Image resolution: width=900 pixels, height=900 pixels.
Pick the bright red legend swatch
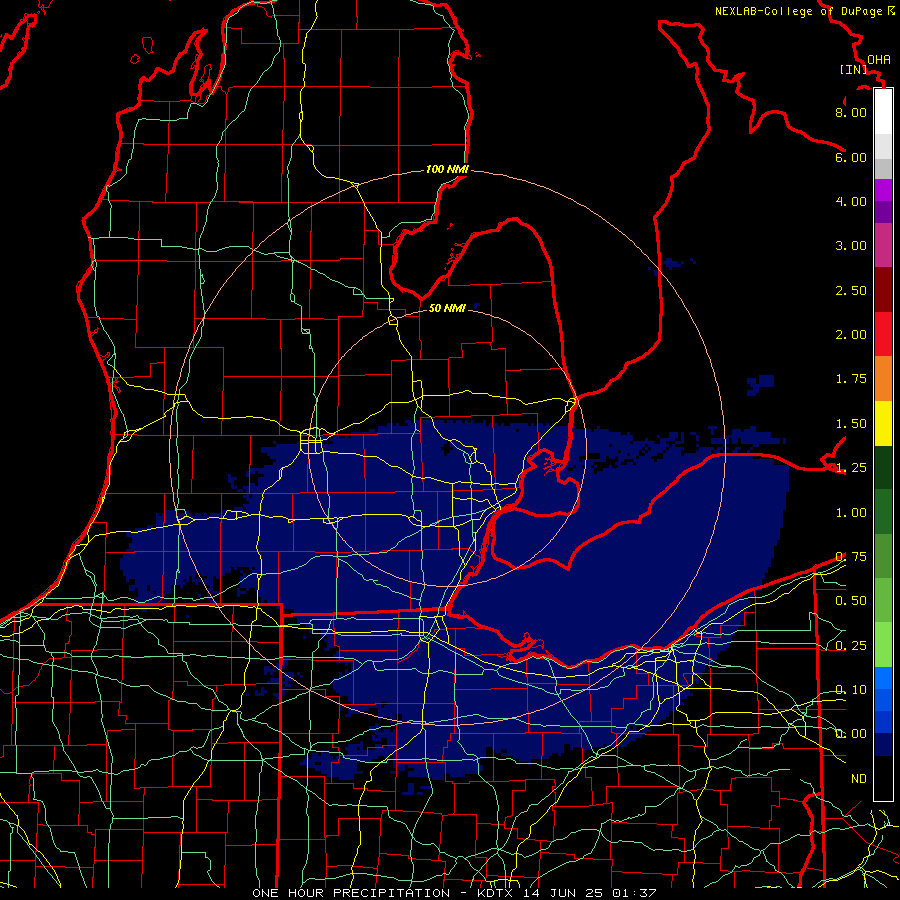coord(883,334)
